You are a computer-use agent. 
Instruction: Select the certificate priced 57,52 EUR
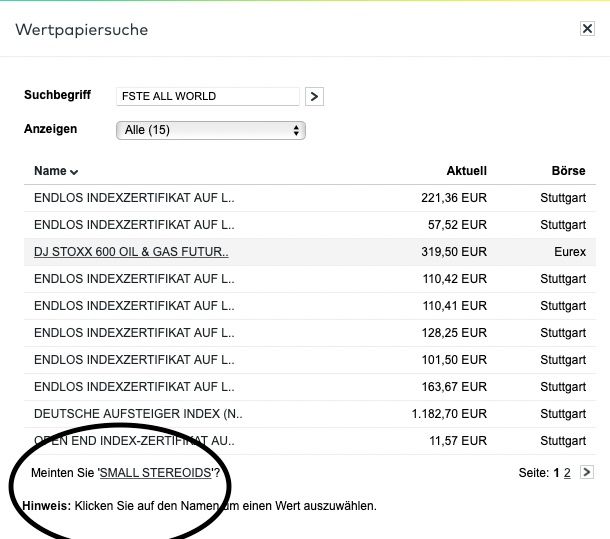coord(134,225)
